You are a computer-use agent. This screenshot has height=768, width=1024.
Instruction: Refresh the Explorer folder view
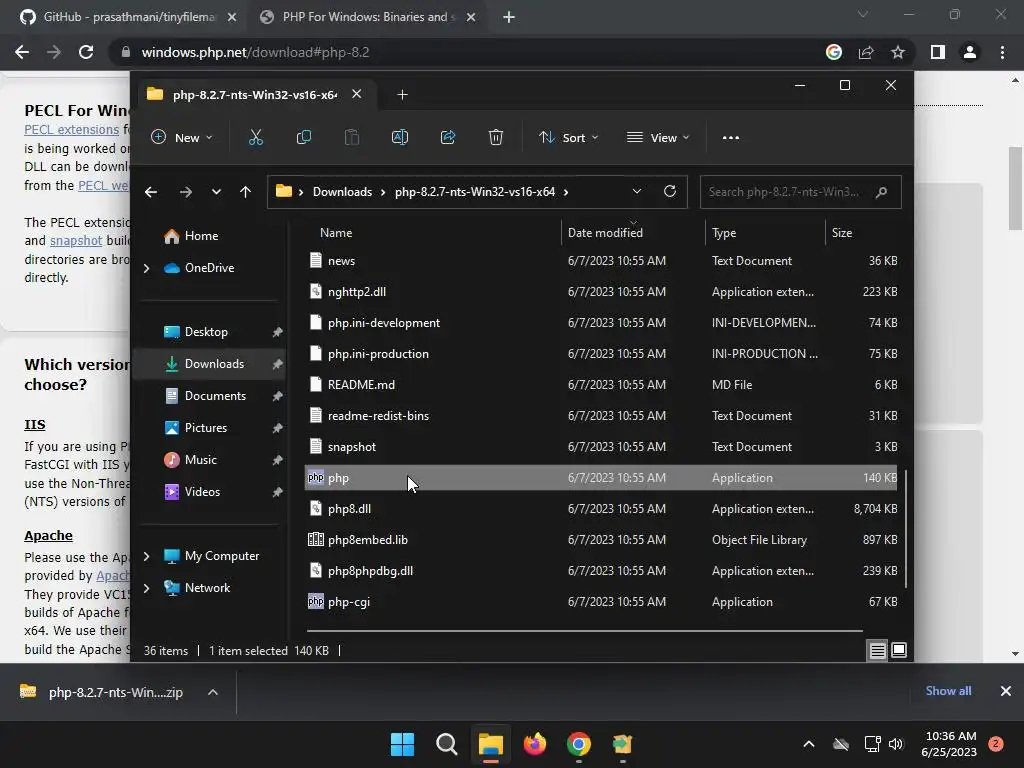click(x=669, y=191)
